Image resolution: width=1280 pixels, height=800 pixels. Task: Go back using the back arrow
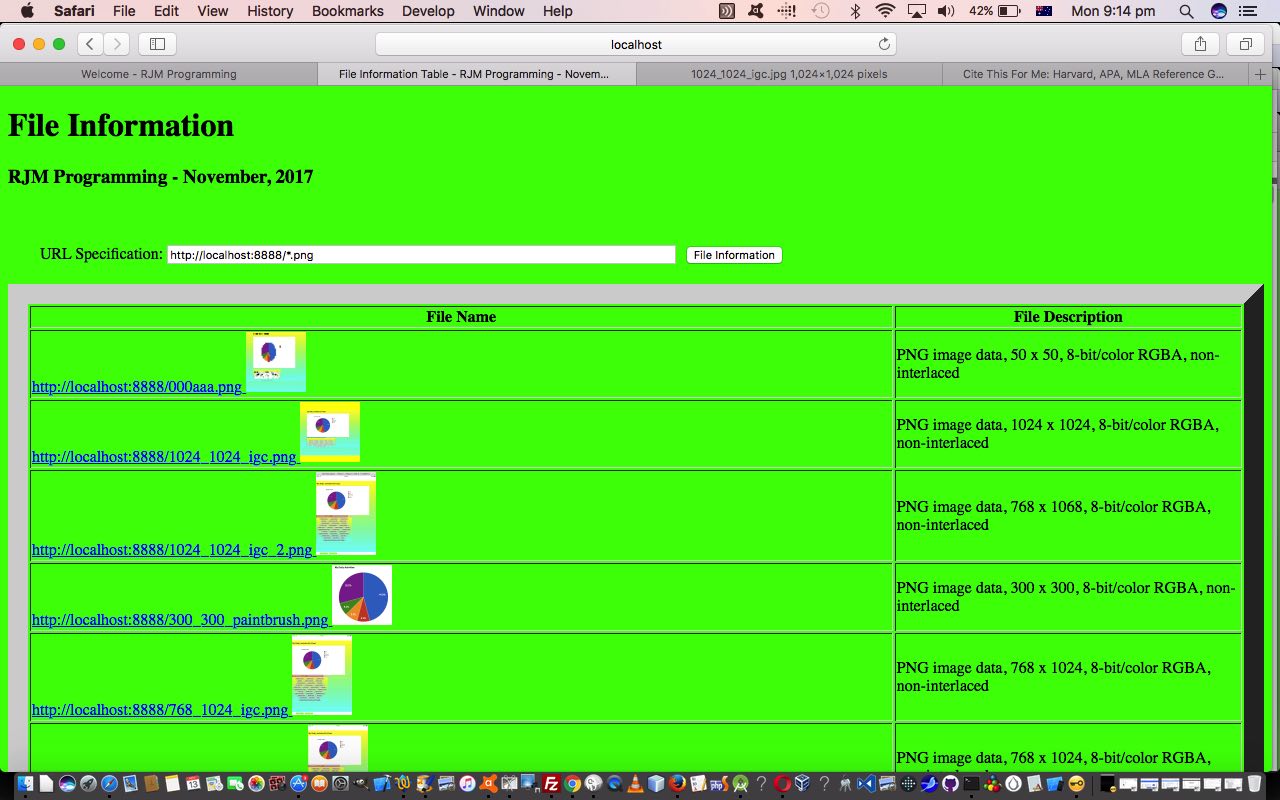click(90, 44)
